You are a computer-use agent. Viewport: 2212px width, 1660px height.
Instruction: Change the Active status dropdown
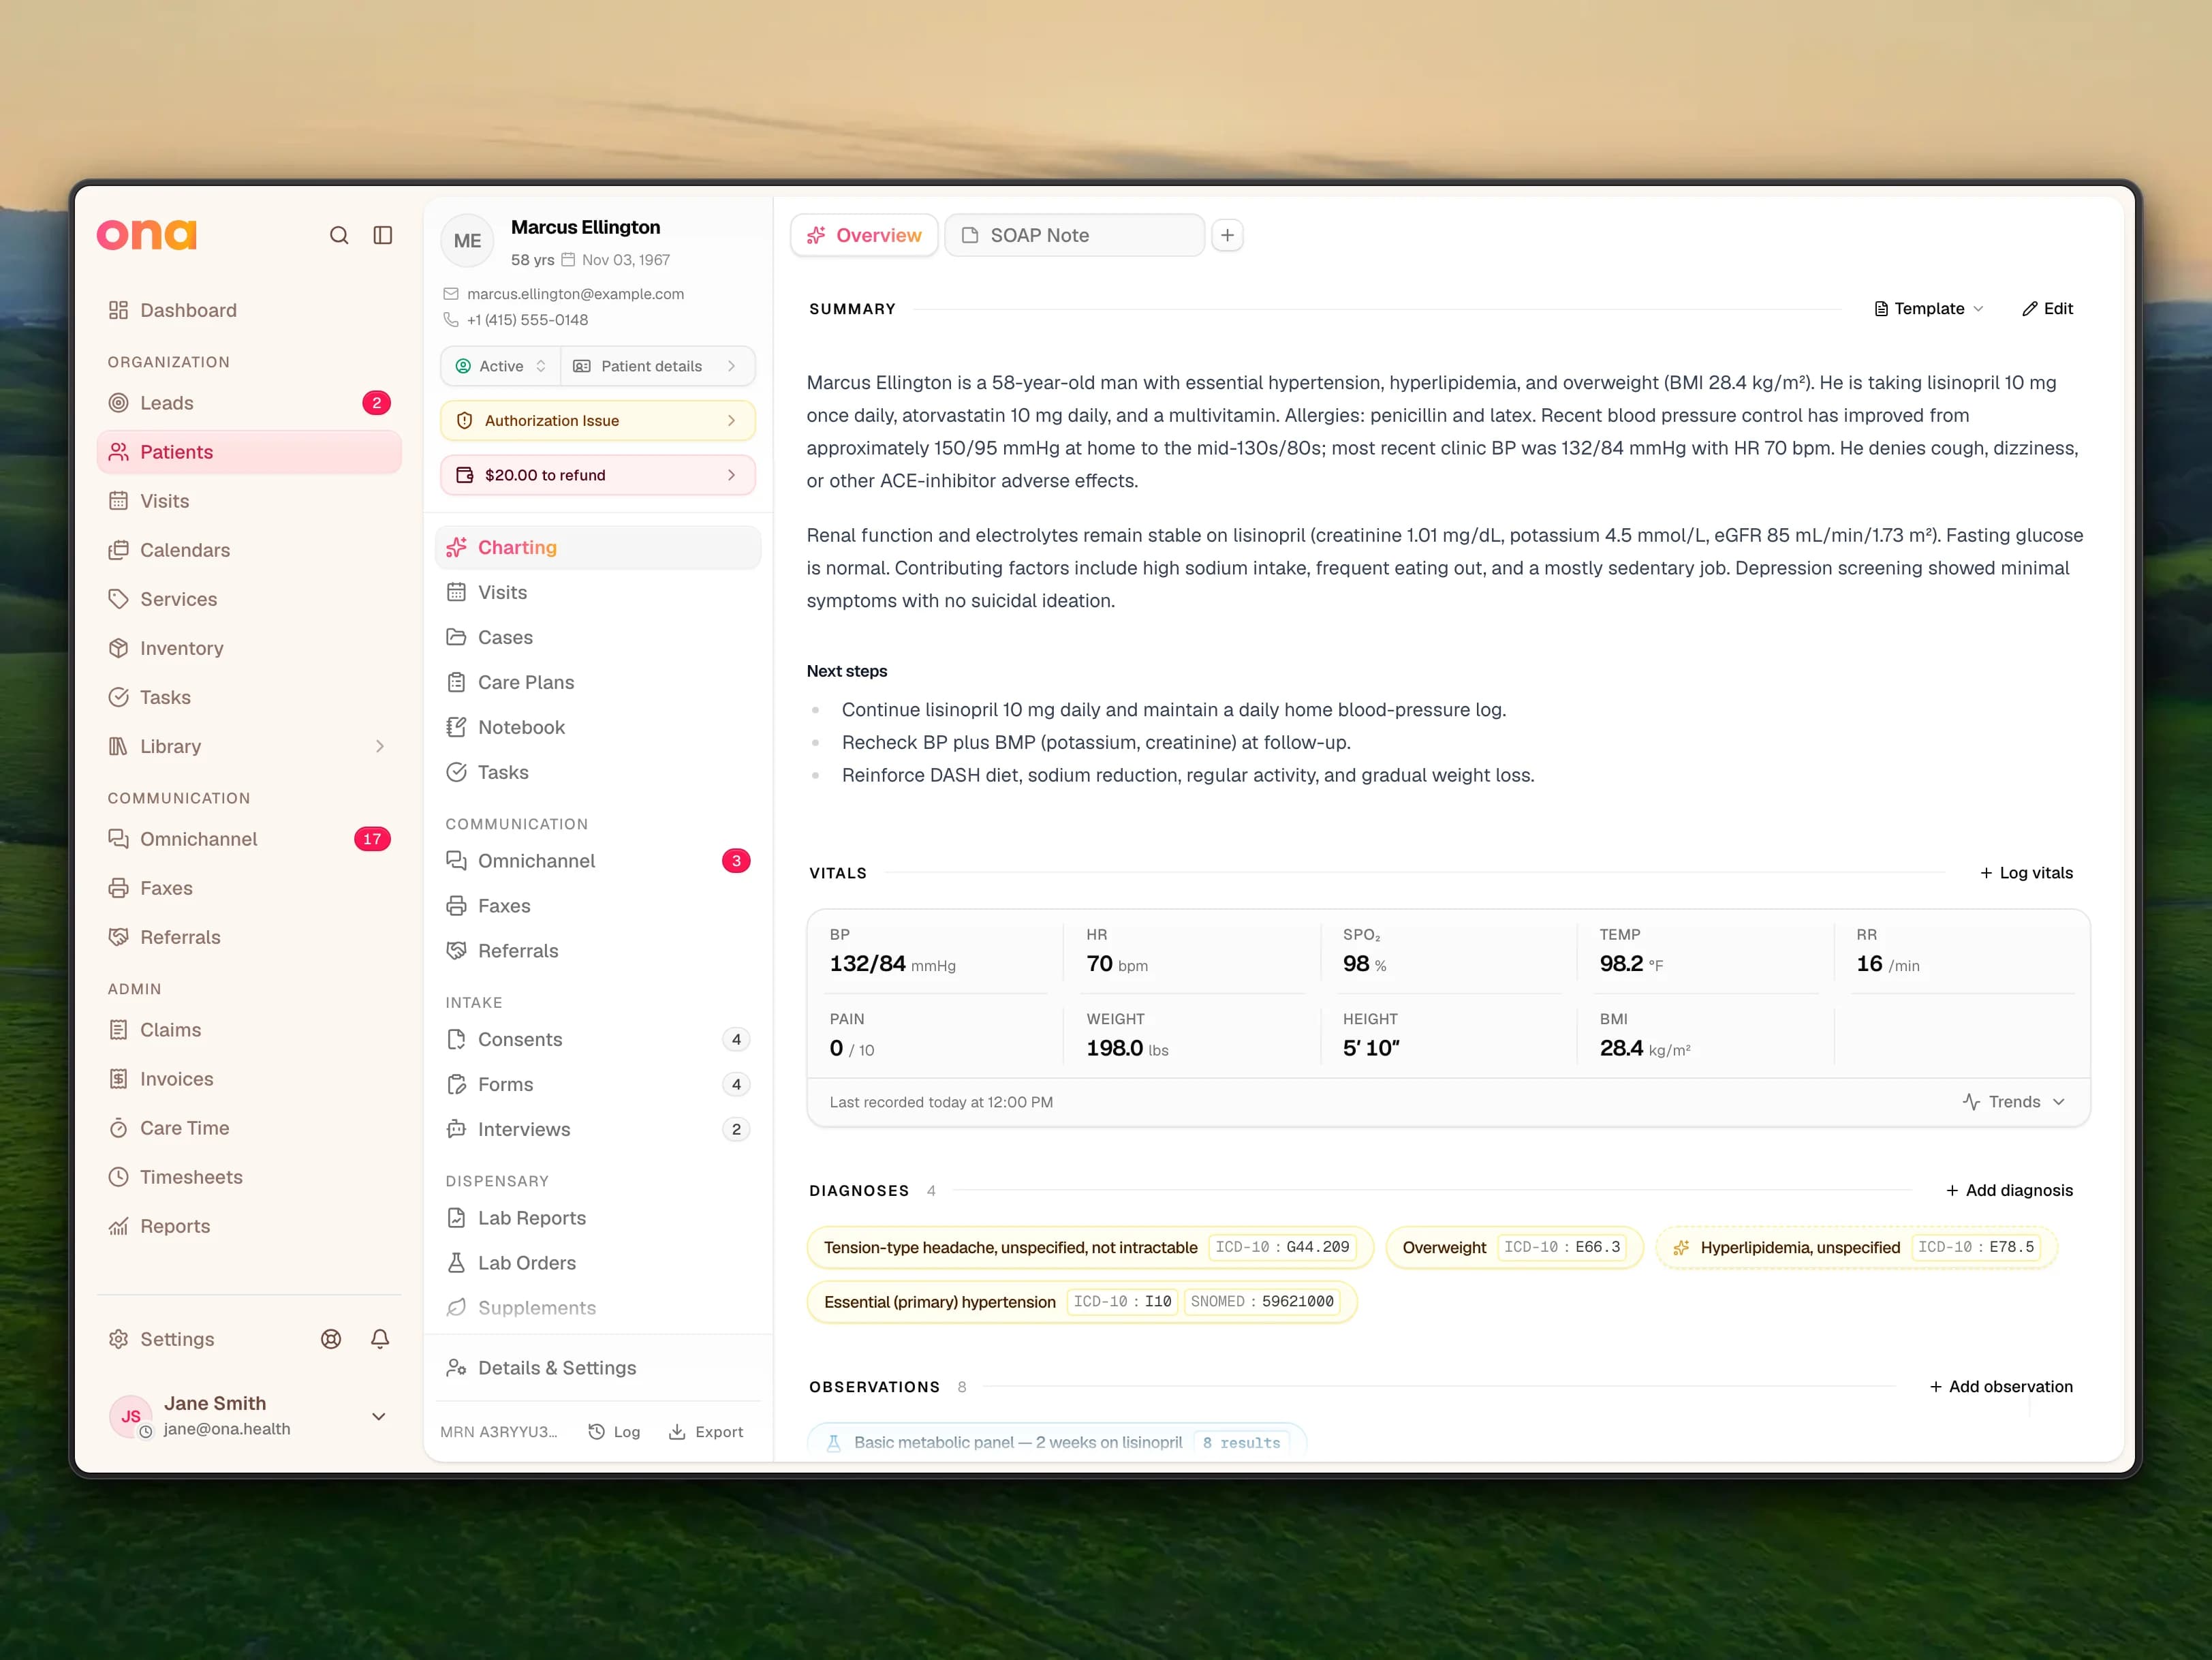(501, 366)
